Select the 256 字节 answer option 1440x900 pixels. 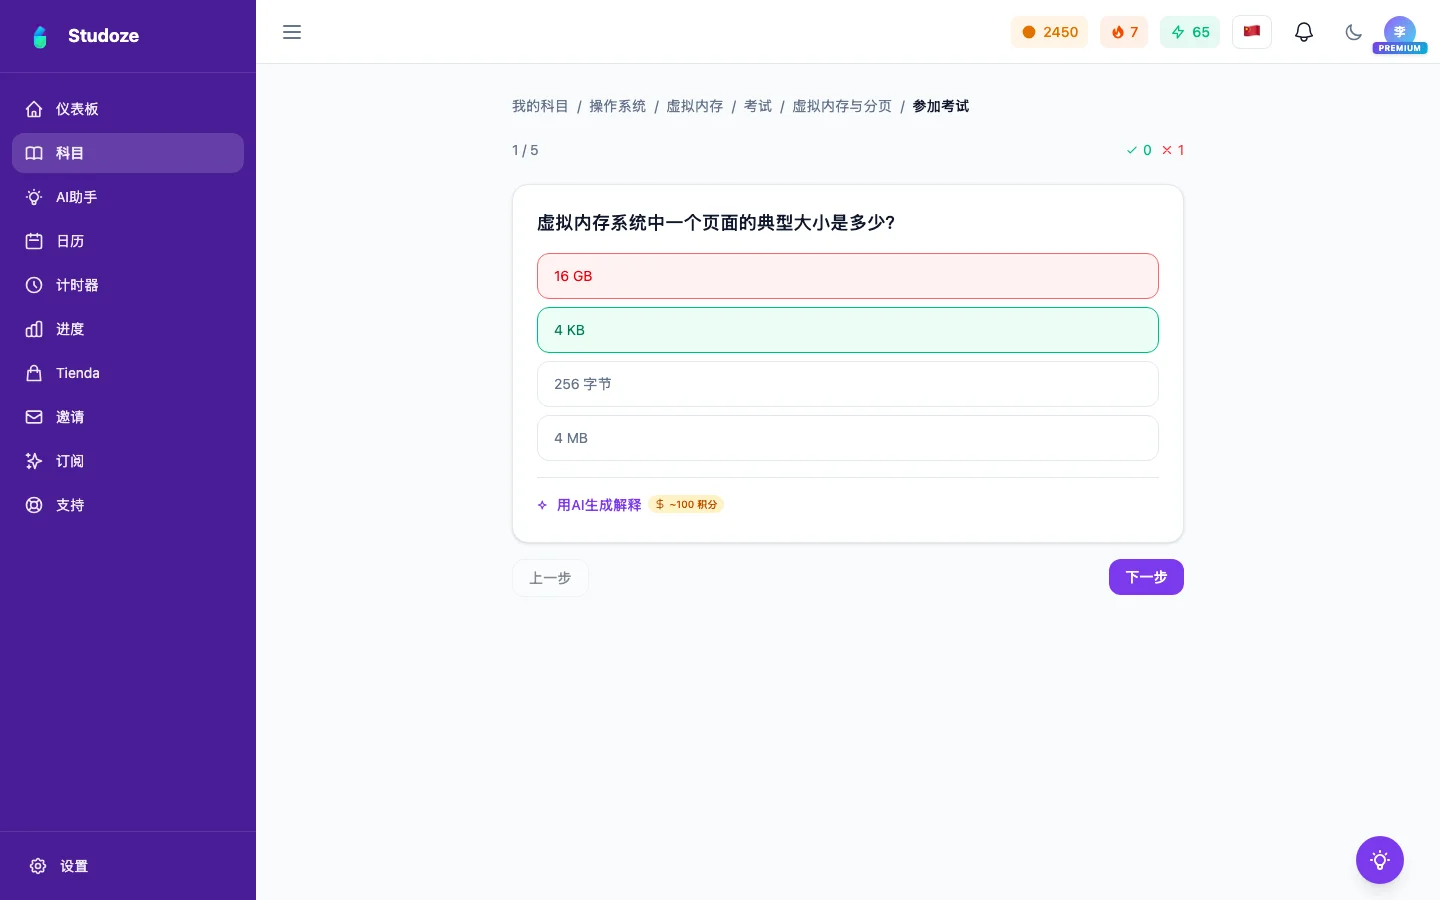click(x=848, y=384)
